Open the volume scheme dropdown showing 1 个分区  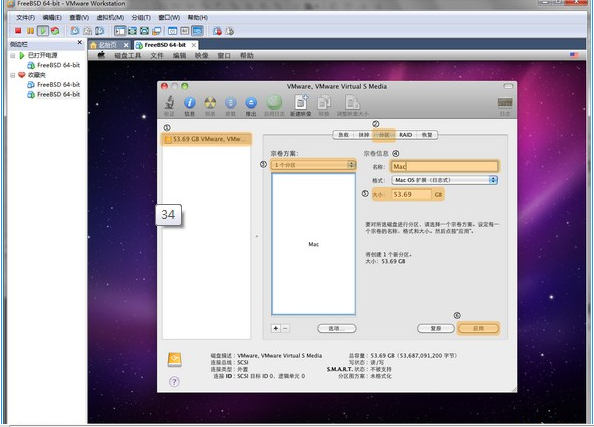tap(313, 165)
